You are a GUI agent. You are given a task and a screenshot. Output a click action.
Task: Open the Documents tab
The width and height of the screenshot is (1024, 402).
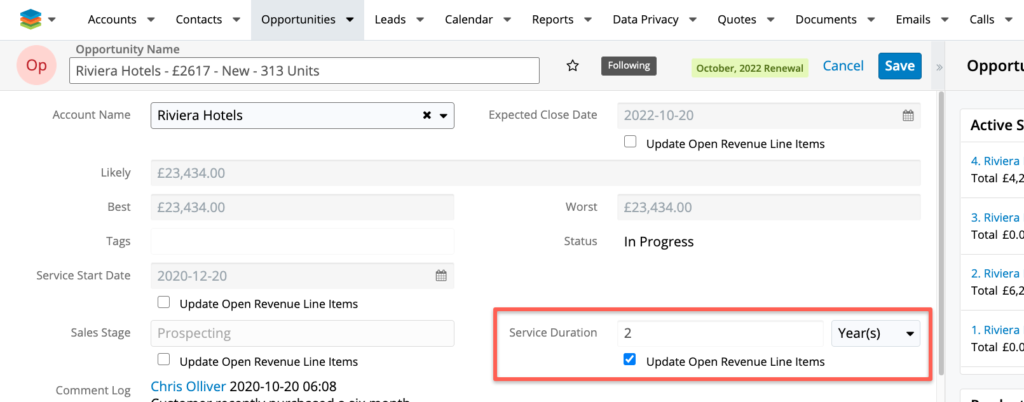click(x=825, y=20)
